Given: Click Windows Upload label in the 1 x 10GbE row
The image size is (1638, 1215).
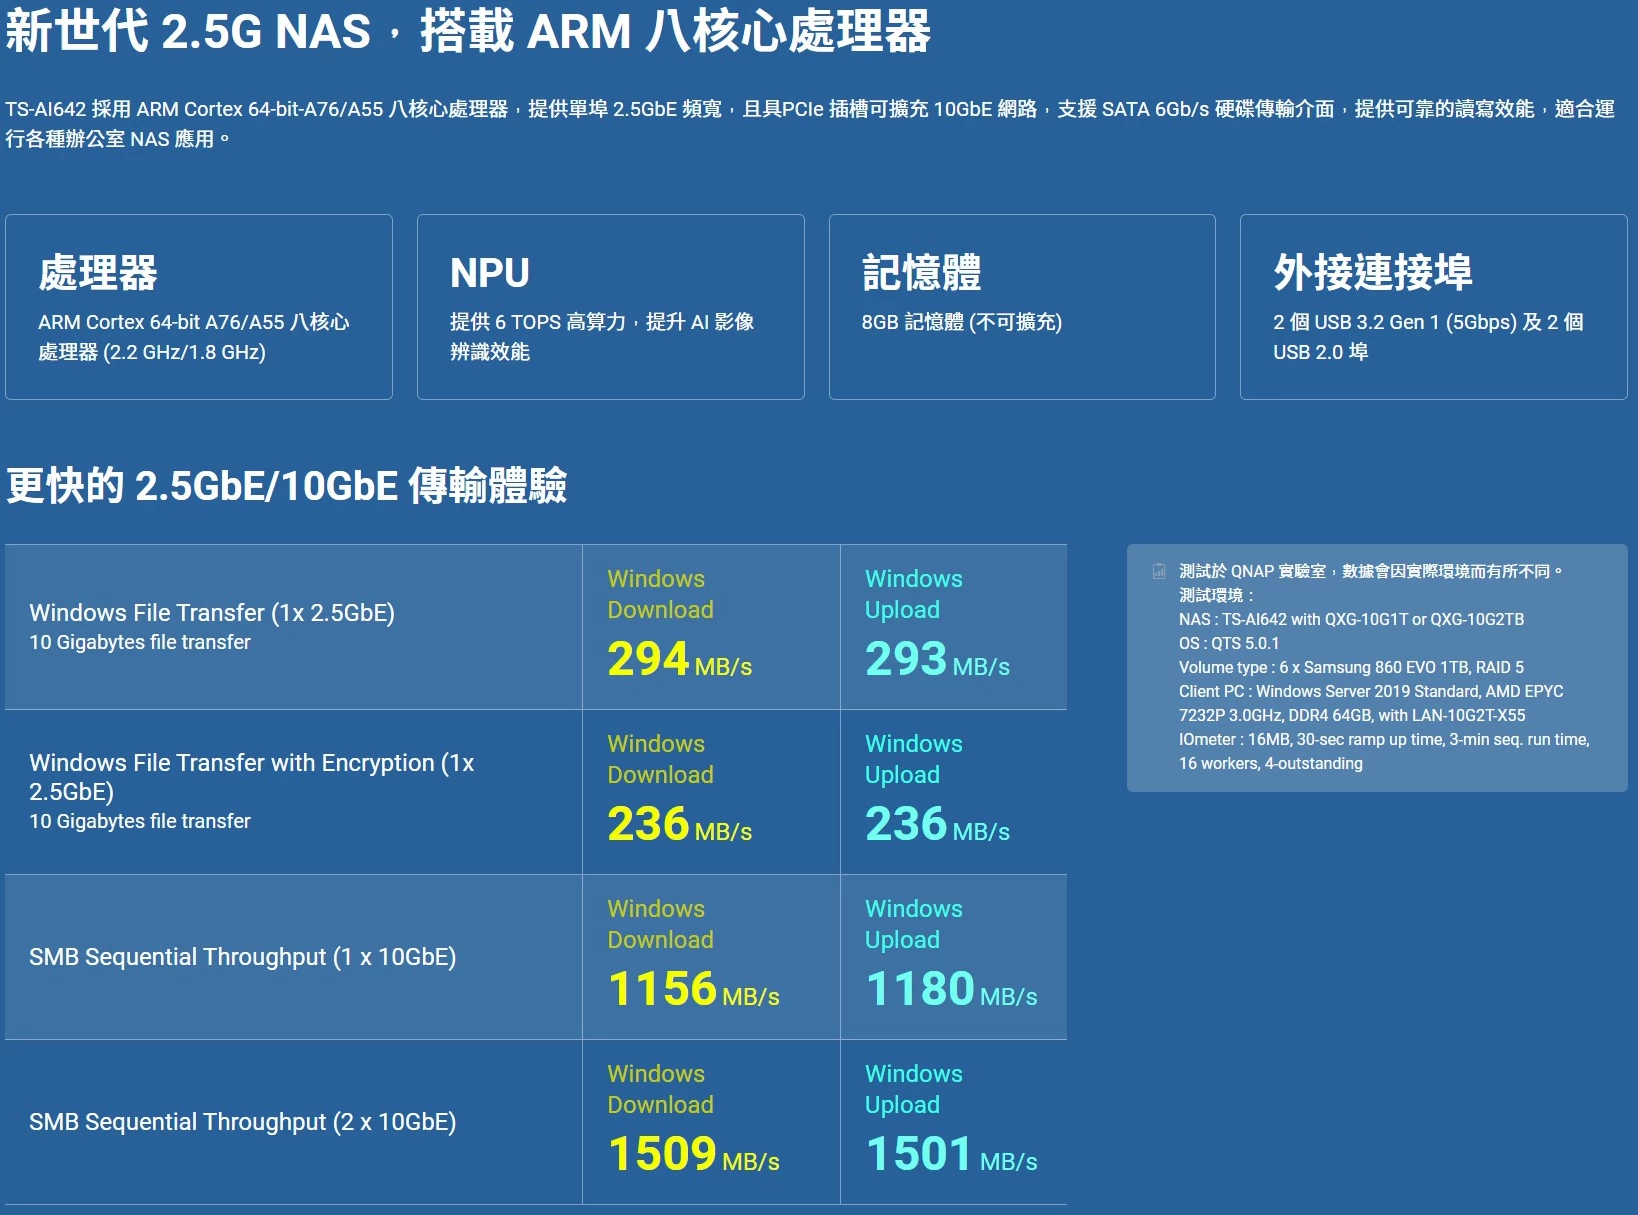Looking at the screenshot, I should click(914, 924).
